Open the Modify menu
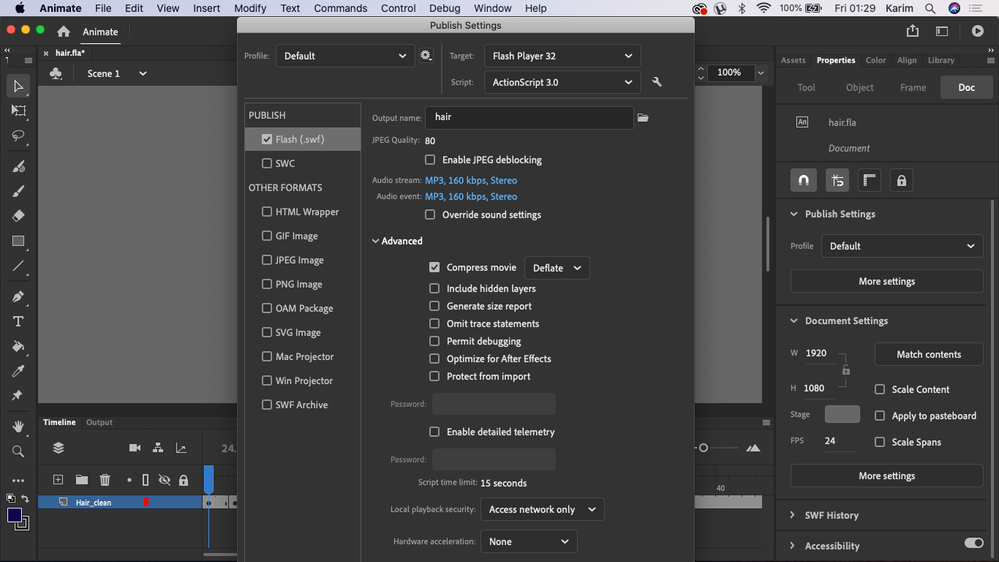Screen dimensions: 999x562 click(x=250, y=8)
